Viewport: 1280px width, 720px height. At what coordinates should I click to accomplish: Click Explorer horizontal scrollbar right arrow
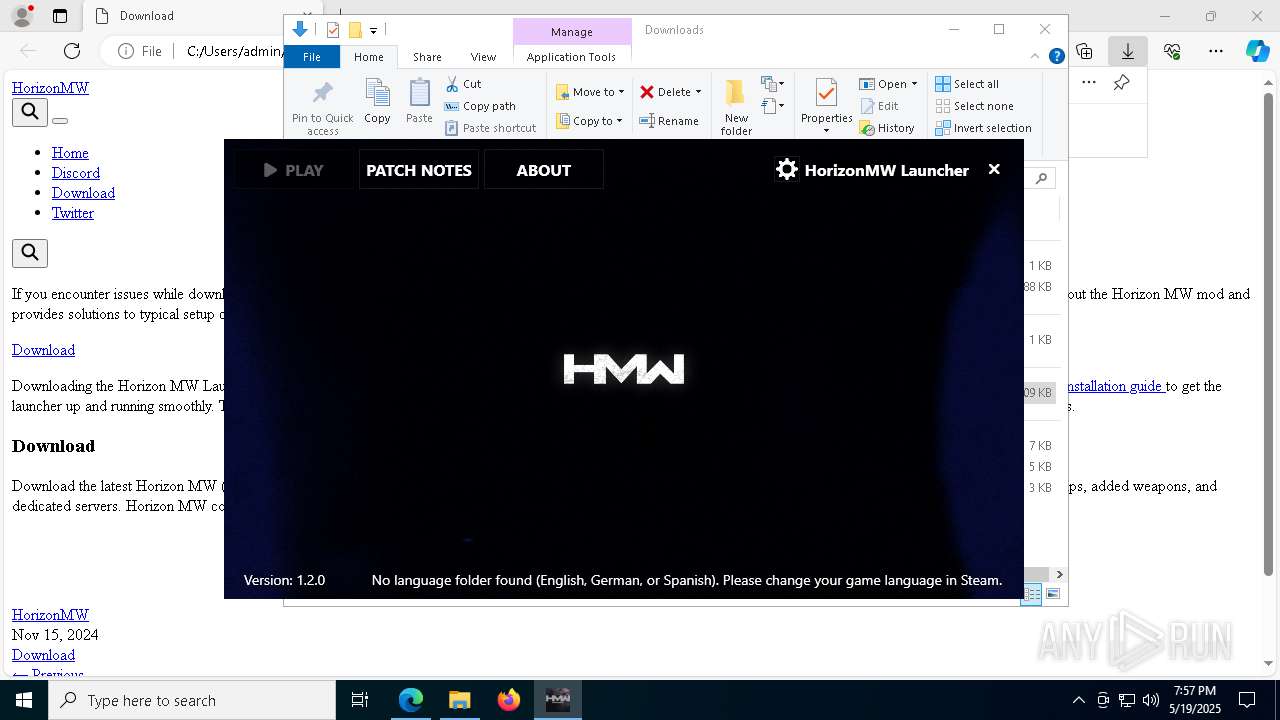[x=1059, y=574]
